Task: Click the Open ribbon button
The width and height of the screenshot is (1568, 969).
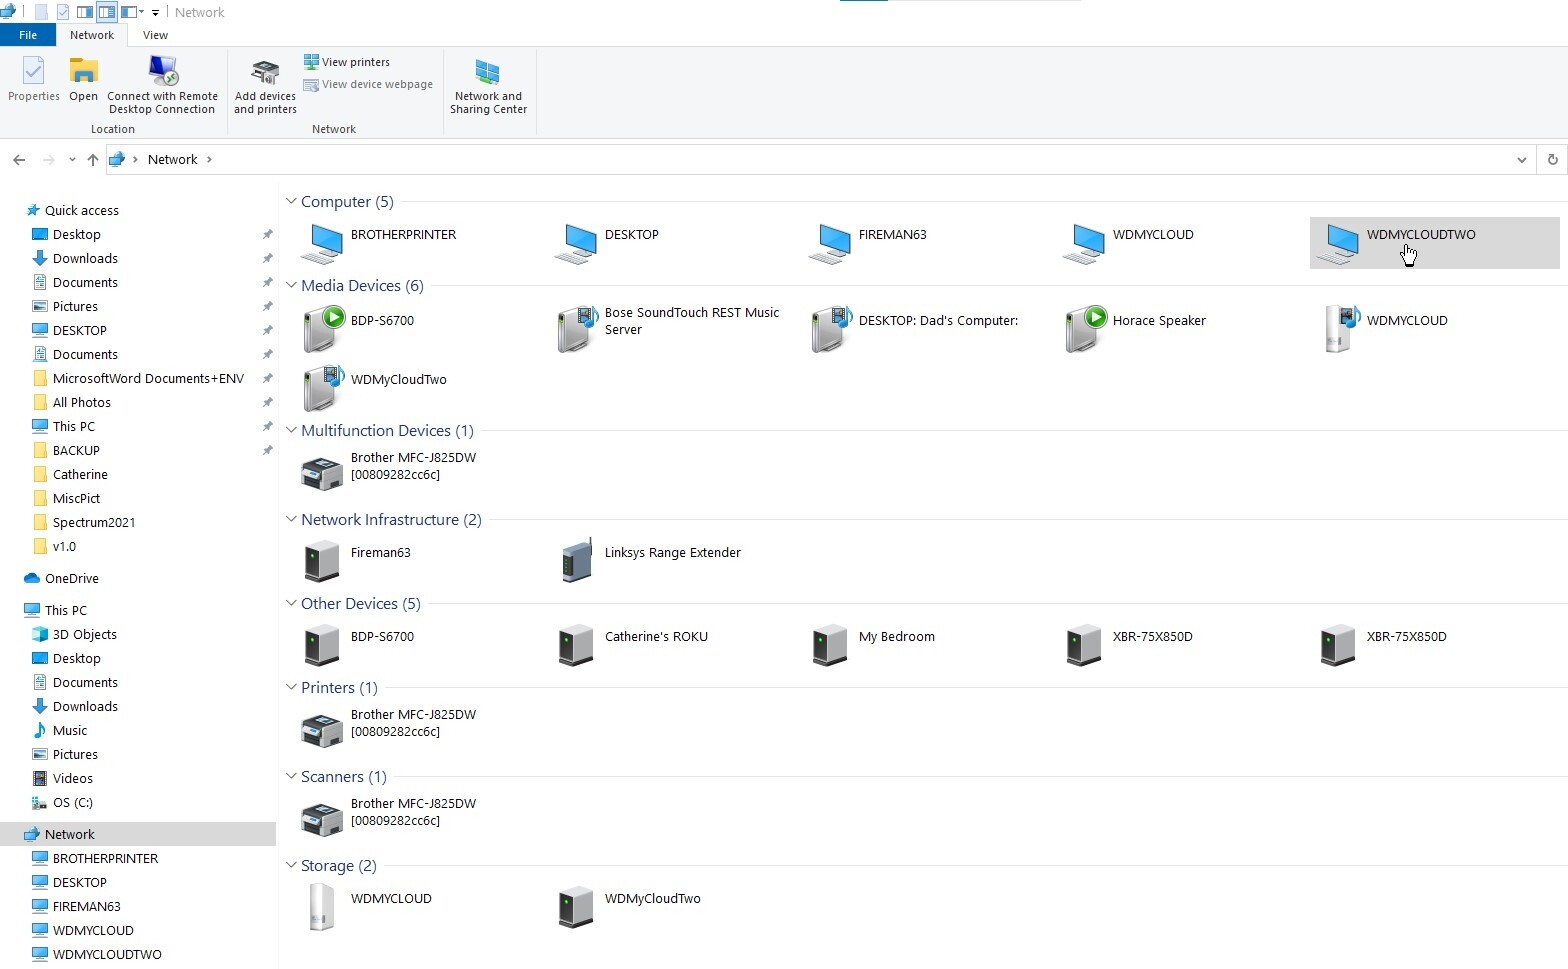Action: click(x=83, y=78)
